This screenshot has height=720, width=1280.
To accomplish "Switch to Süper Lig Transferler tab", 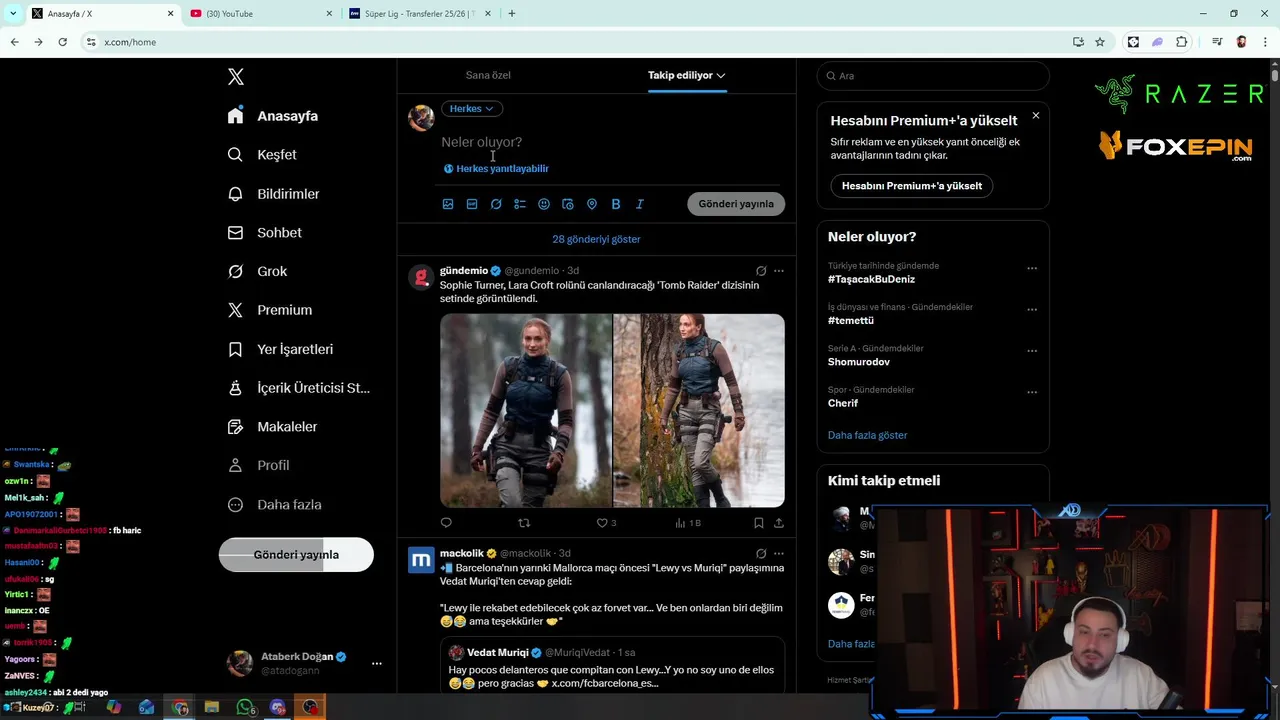I will pos(420,14).
